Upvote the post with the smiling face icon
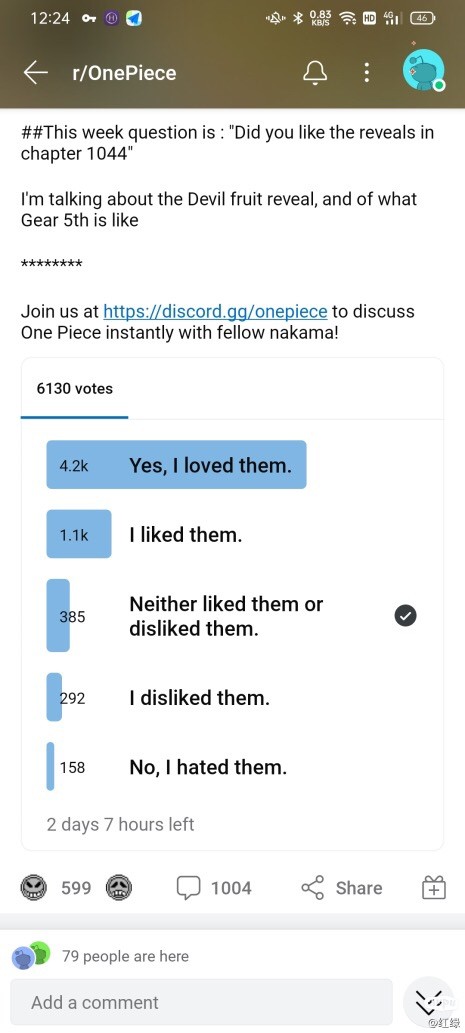 pyautogui.click(x=32, y=887)
